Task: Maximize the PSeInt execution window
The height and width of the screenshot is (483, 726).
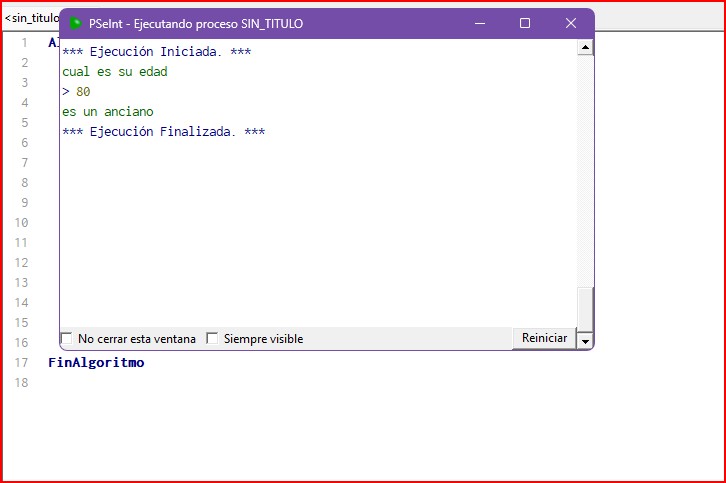Action: [x=525, y=23]
